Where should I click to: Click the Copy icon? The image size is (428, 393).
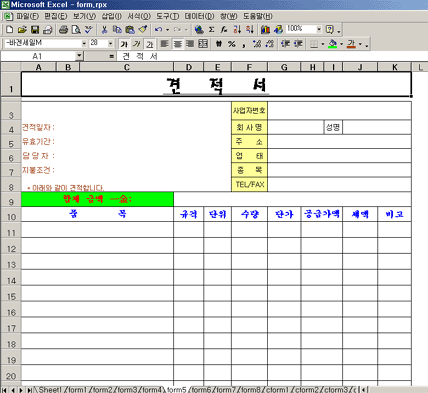click(x=117, y=30)
